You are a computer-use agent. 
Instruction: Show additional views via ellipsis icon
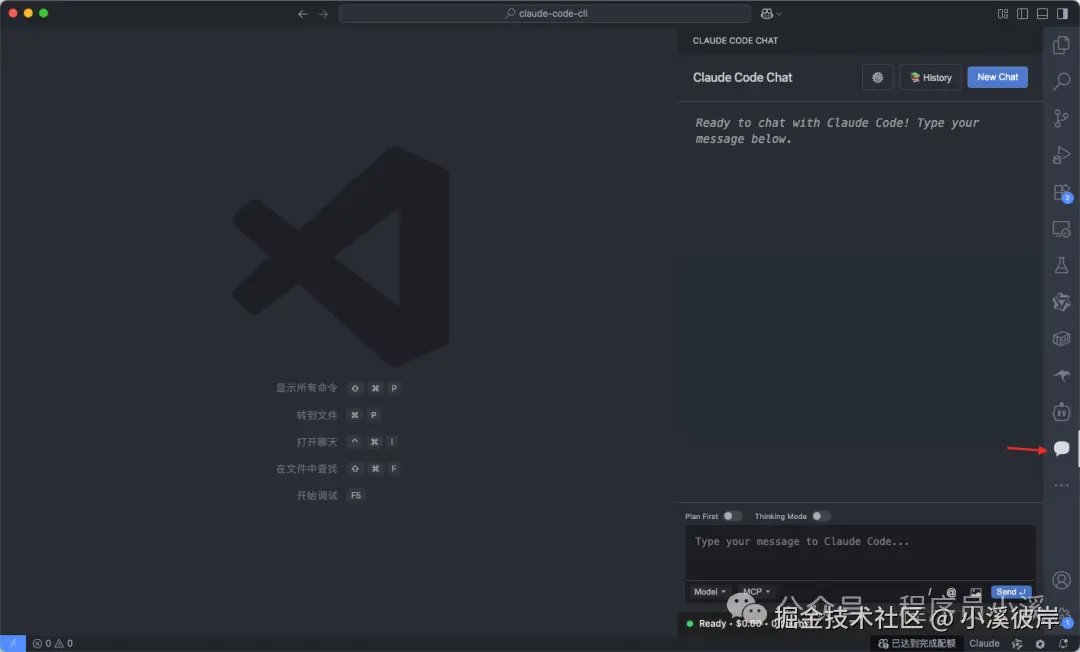(x=1061, y=485)
